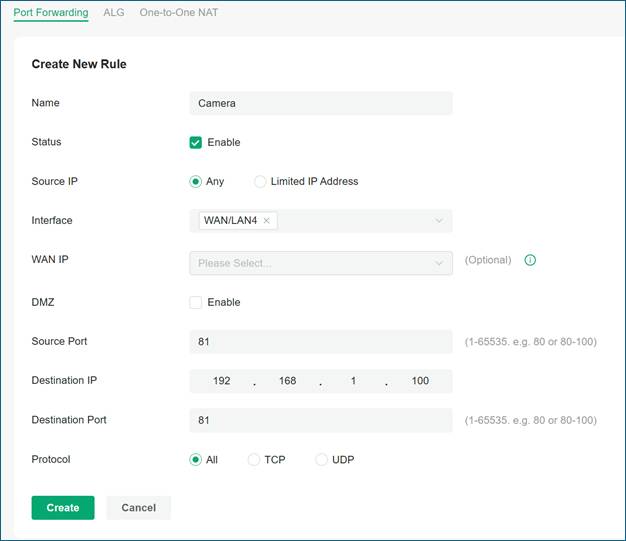
Task: Open the WAN IP Please Select dropdown
Action: point(321,263)
